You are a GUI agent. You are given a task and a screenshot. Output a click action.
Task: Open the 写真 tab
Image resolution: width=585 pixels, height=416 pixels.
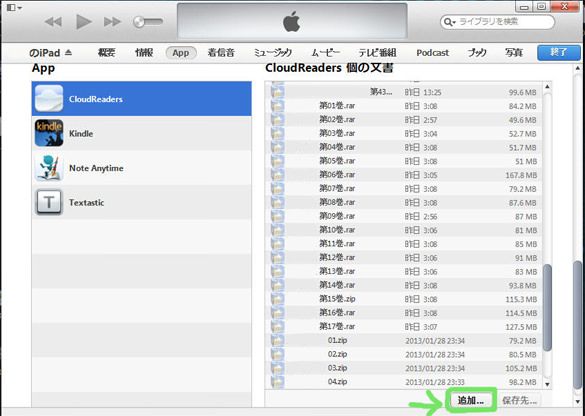click(514, 53)
